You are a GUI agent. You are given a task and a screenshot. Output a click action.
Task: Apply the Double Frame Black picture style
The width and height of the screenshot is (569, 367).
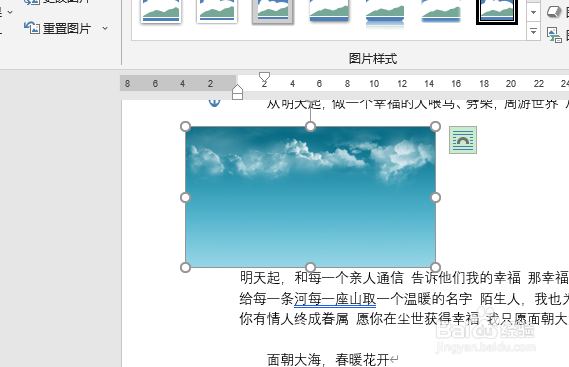[497, 11]
